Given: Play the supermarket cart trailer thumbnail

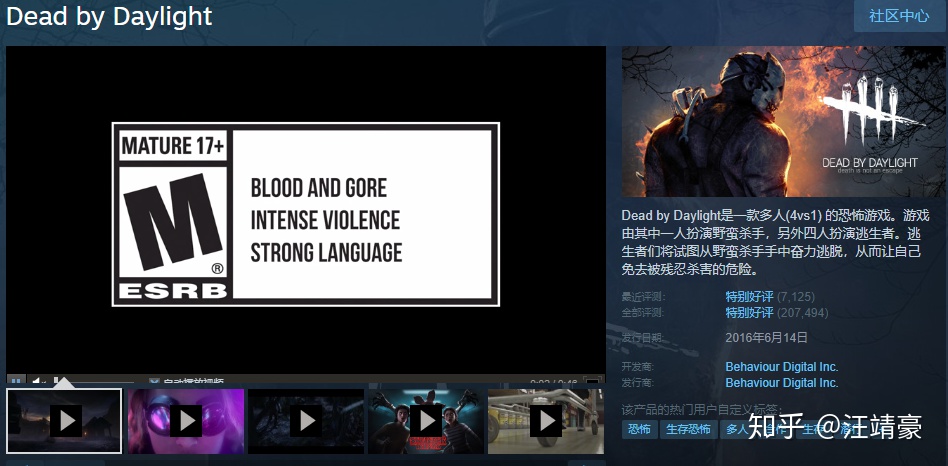Looking at the screenshot, I should pyautogui.click(x=546, y=421).
